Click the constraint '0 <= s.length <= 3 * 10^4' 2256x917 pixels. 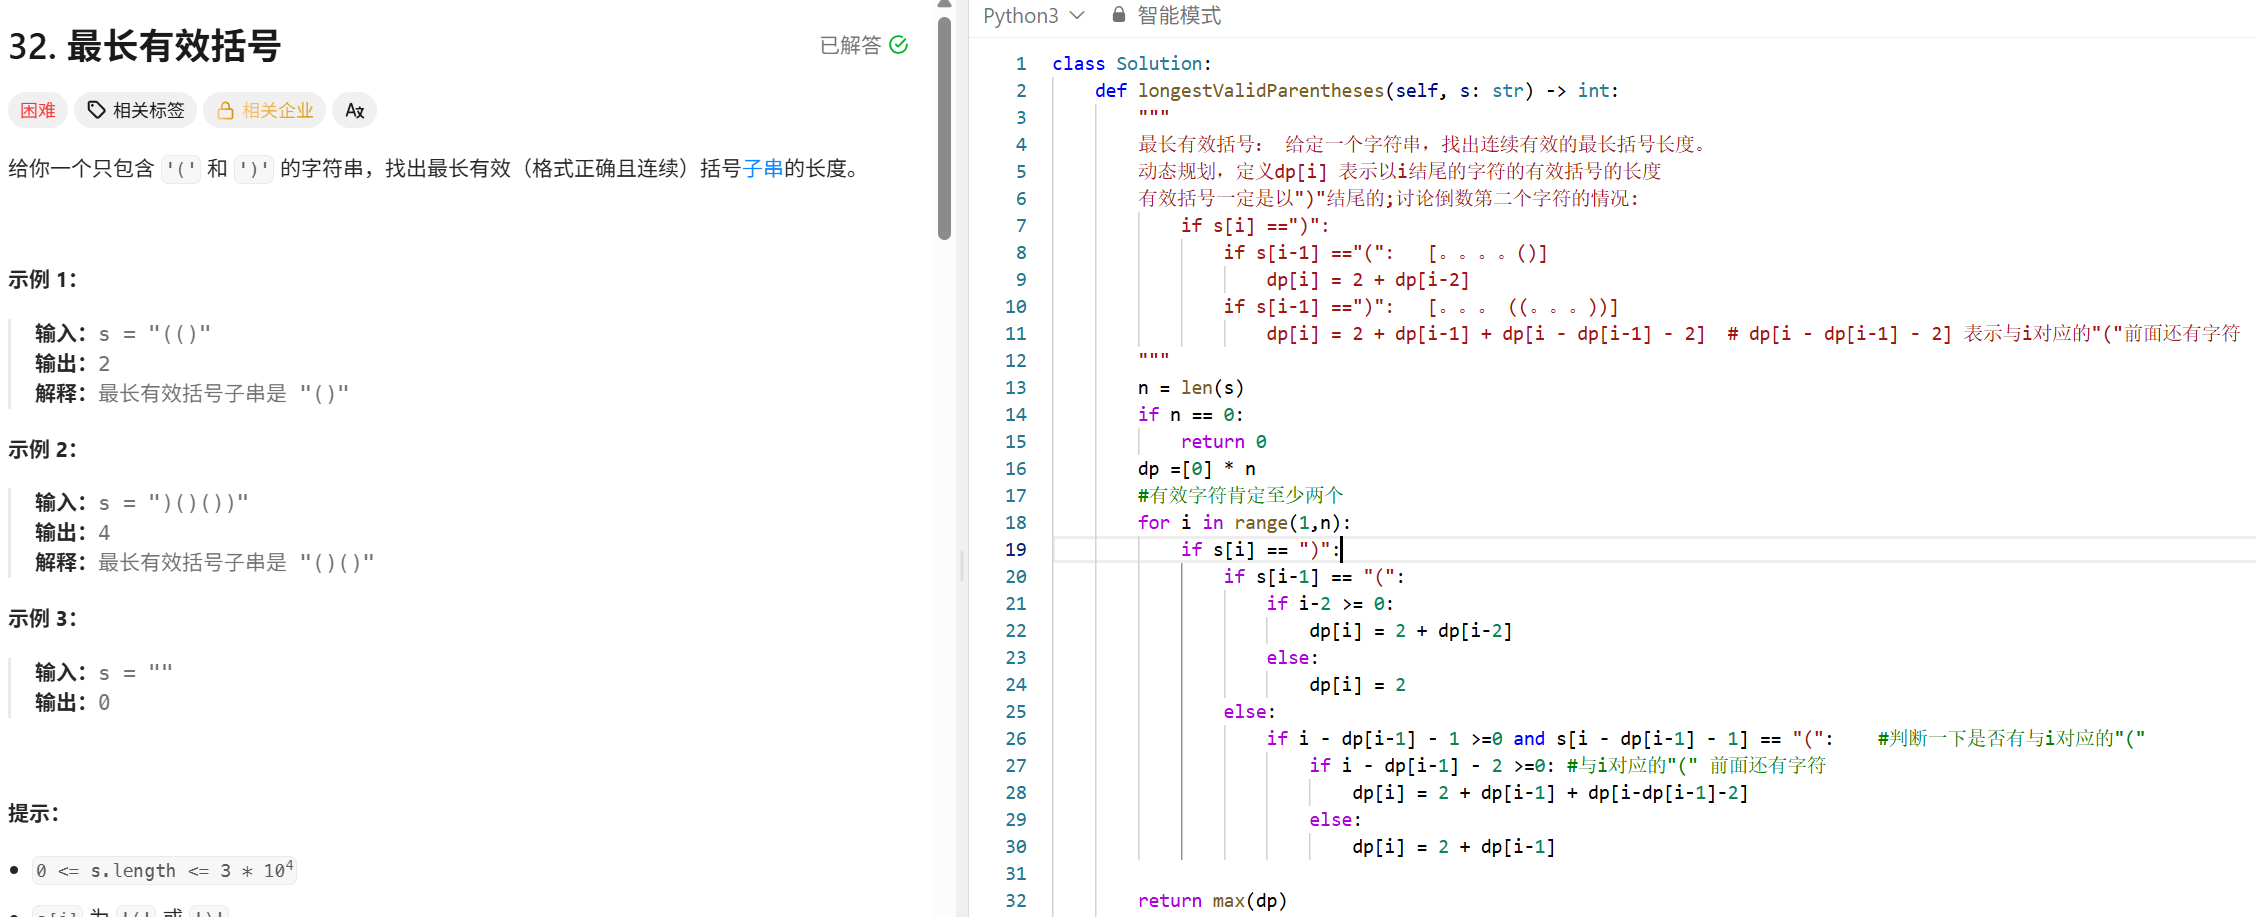click(164, 870)
